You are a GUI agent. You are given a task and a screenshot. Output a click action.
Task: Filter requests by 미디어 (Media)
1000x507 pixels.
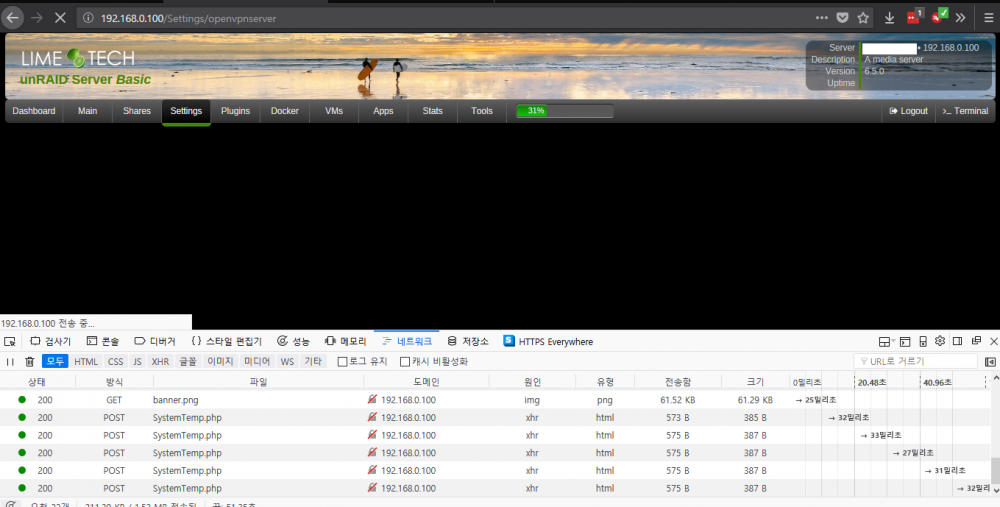point(257,362)
